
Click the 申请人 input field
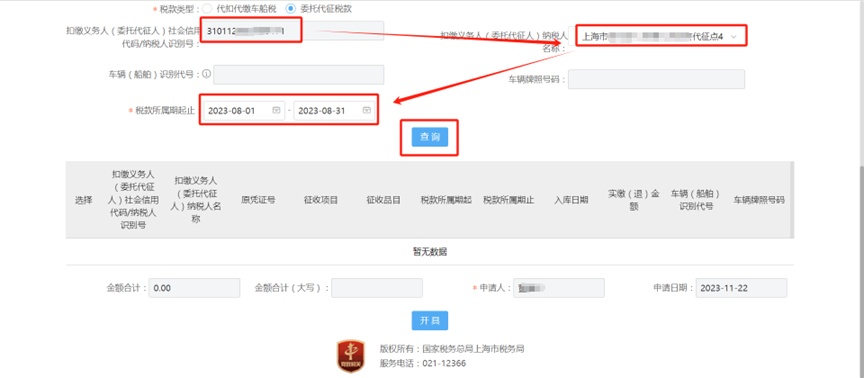pyautogui.click(x=559, y=288)
